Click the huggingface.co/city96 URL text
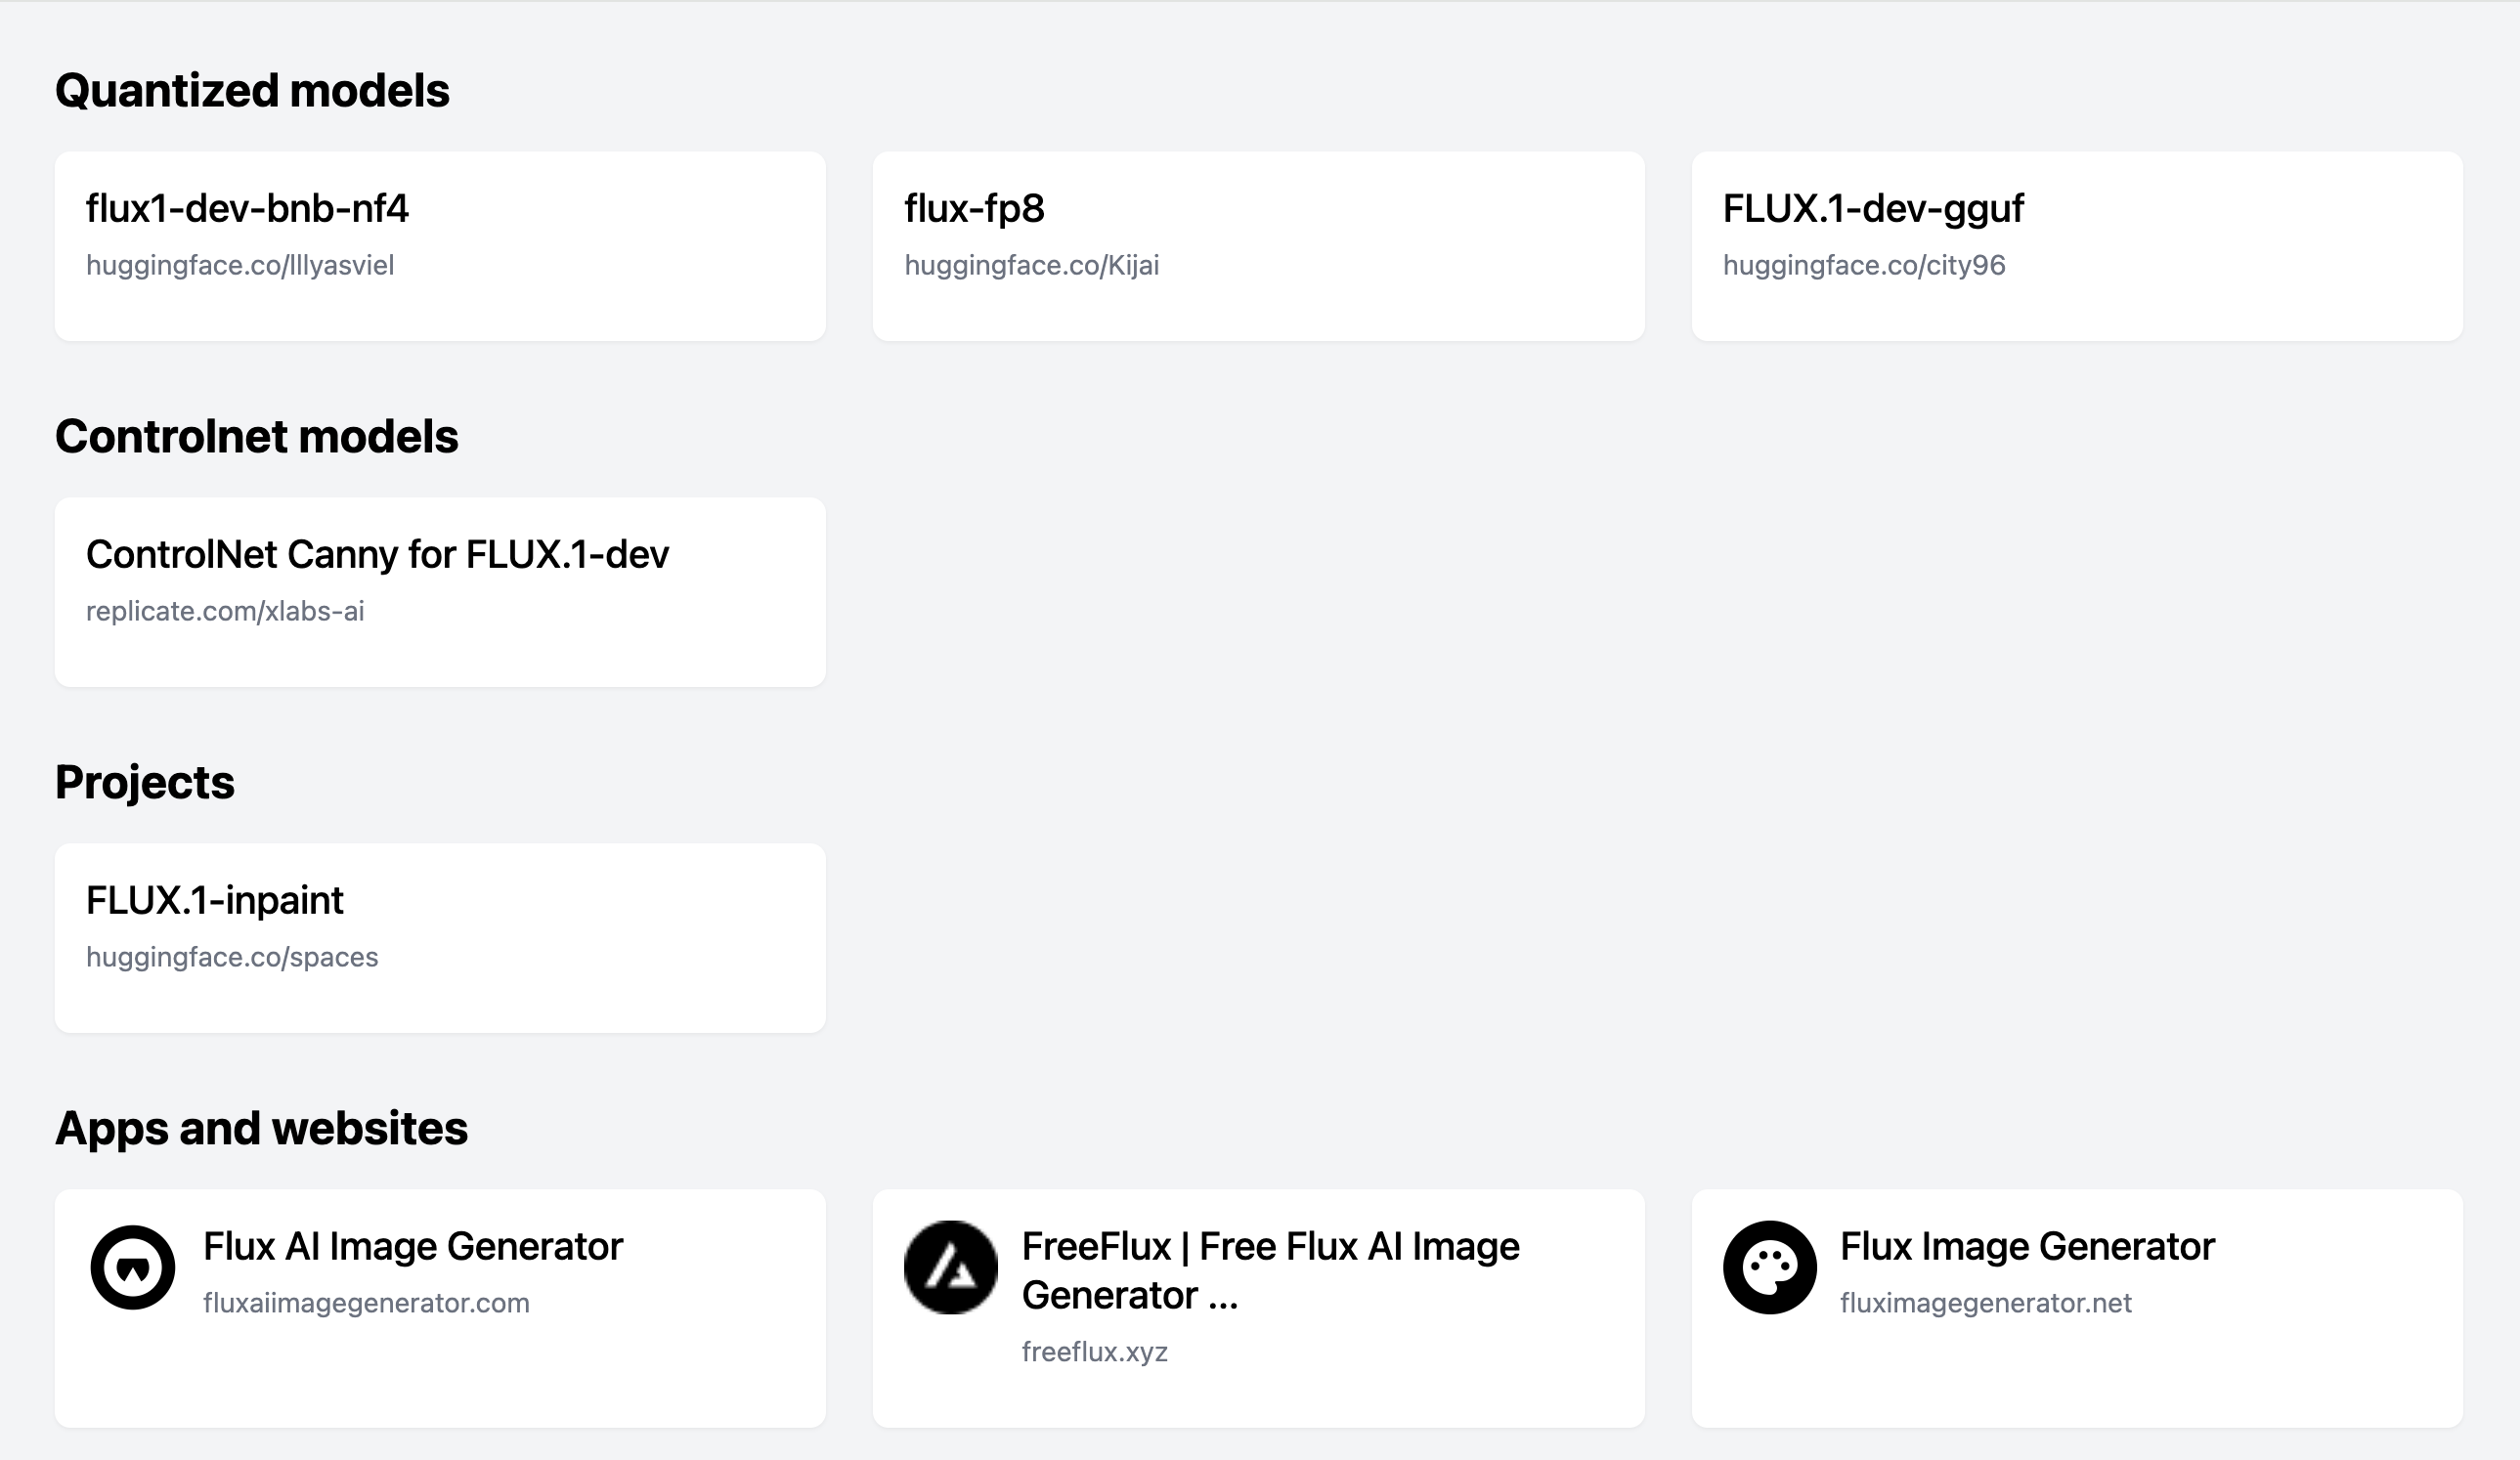This screenshot has height=1460, width=2520. (1863, 265)
